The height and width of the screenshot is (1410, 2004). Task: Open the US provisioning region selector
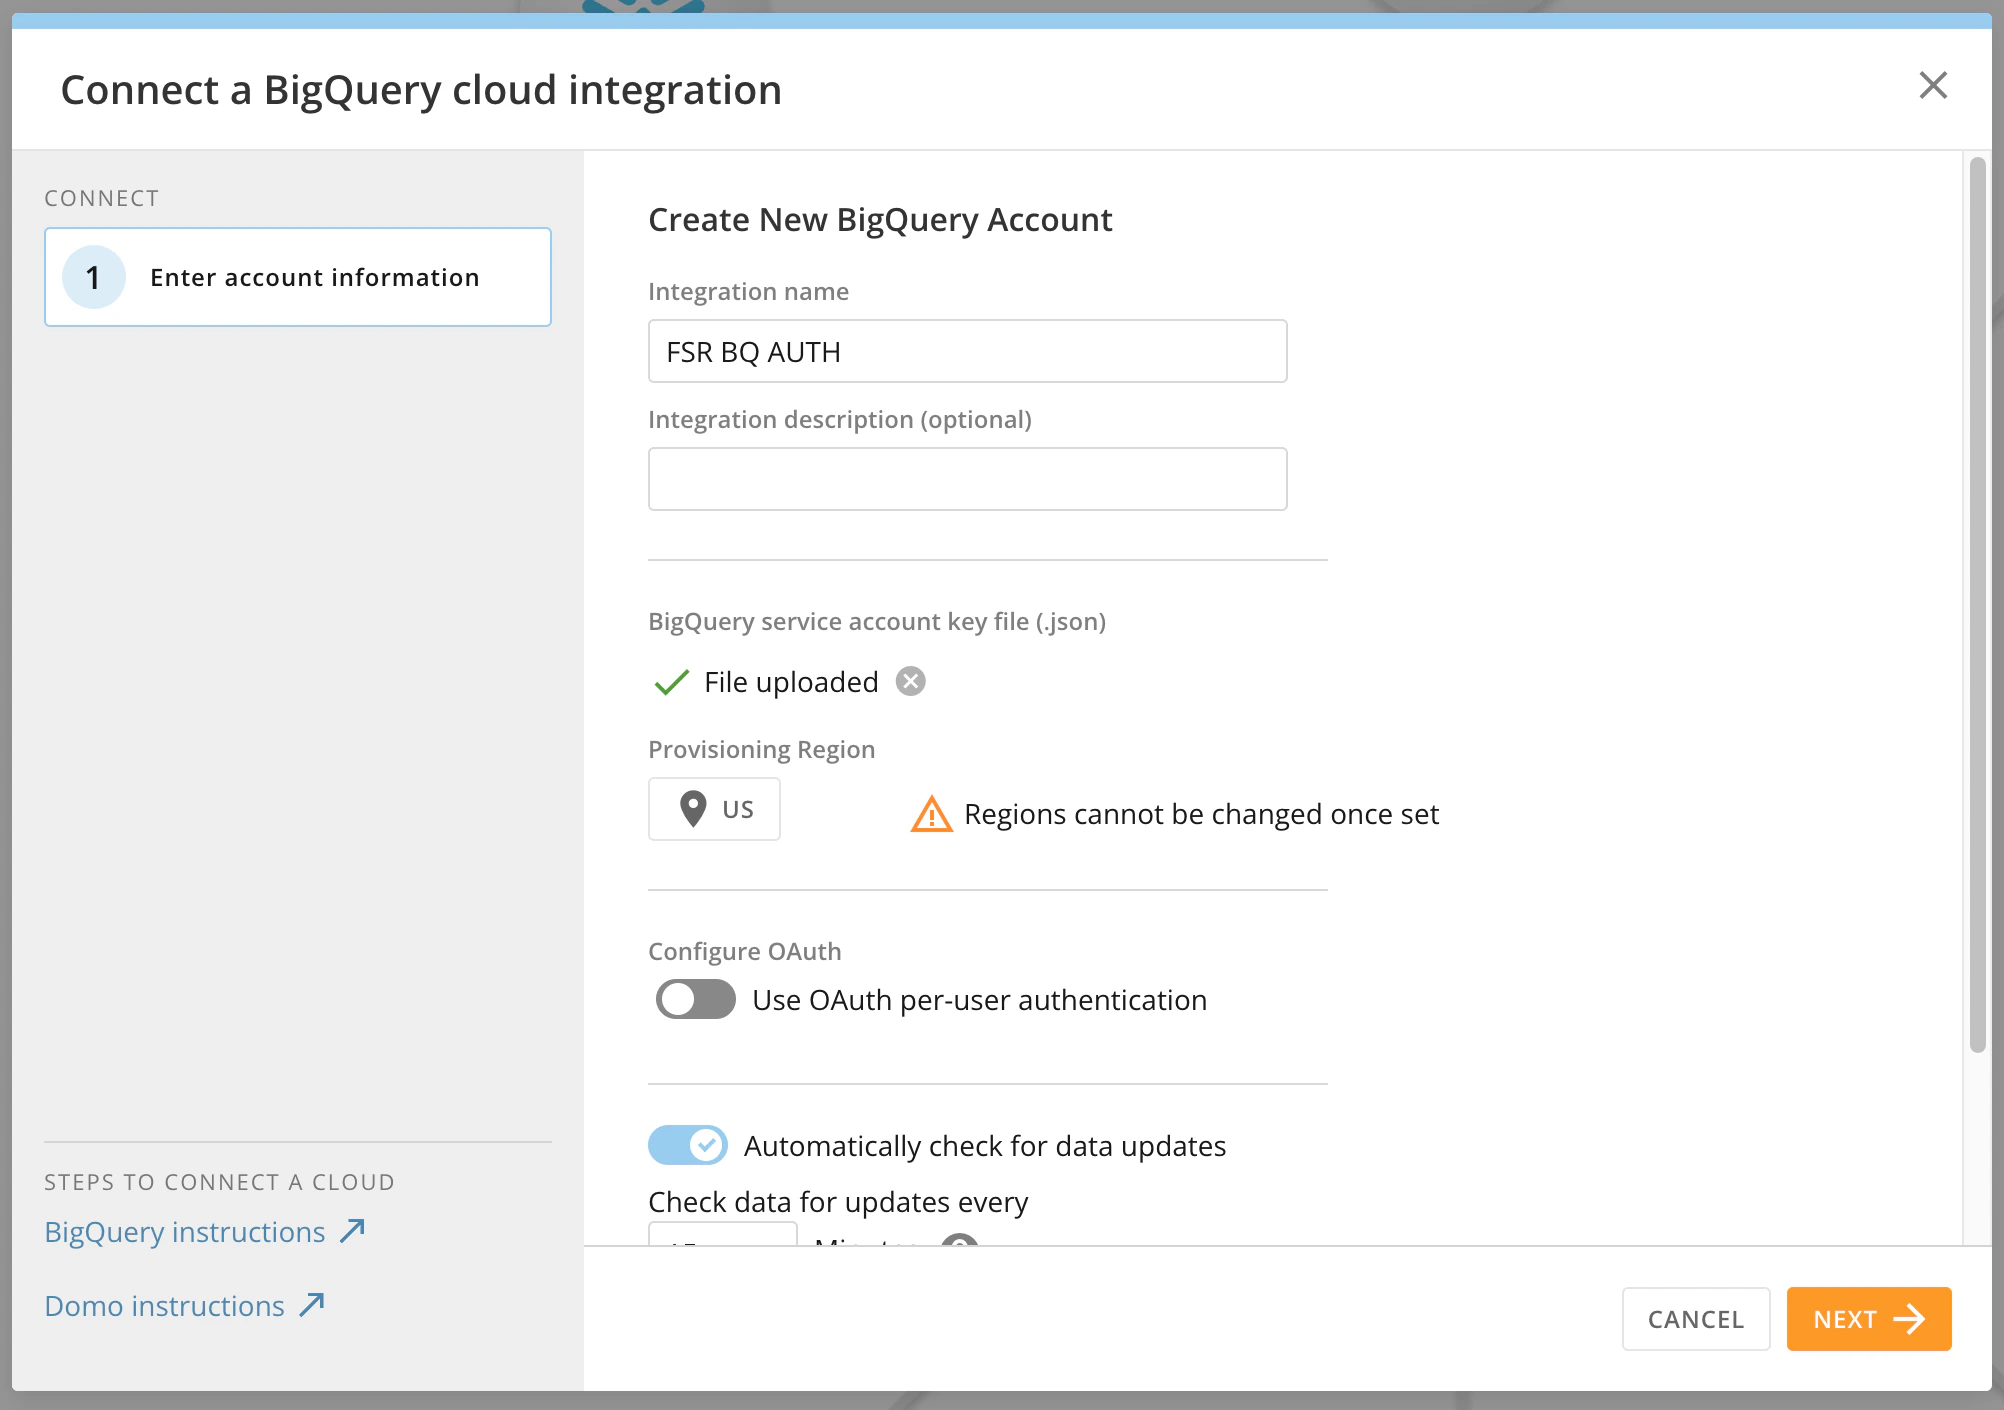[x=714, y=809]
